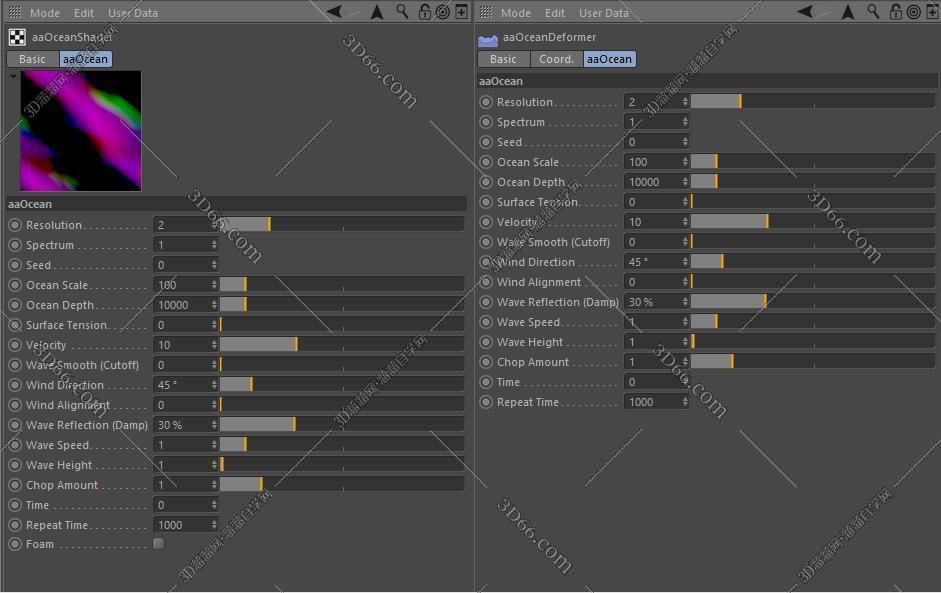Switch to the Coord. tab
The image size is (941, 593).
coord(556,59)
